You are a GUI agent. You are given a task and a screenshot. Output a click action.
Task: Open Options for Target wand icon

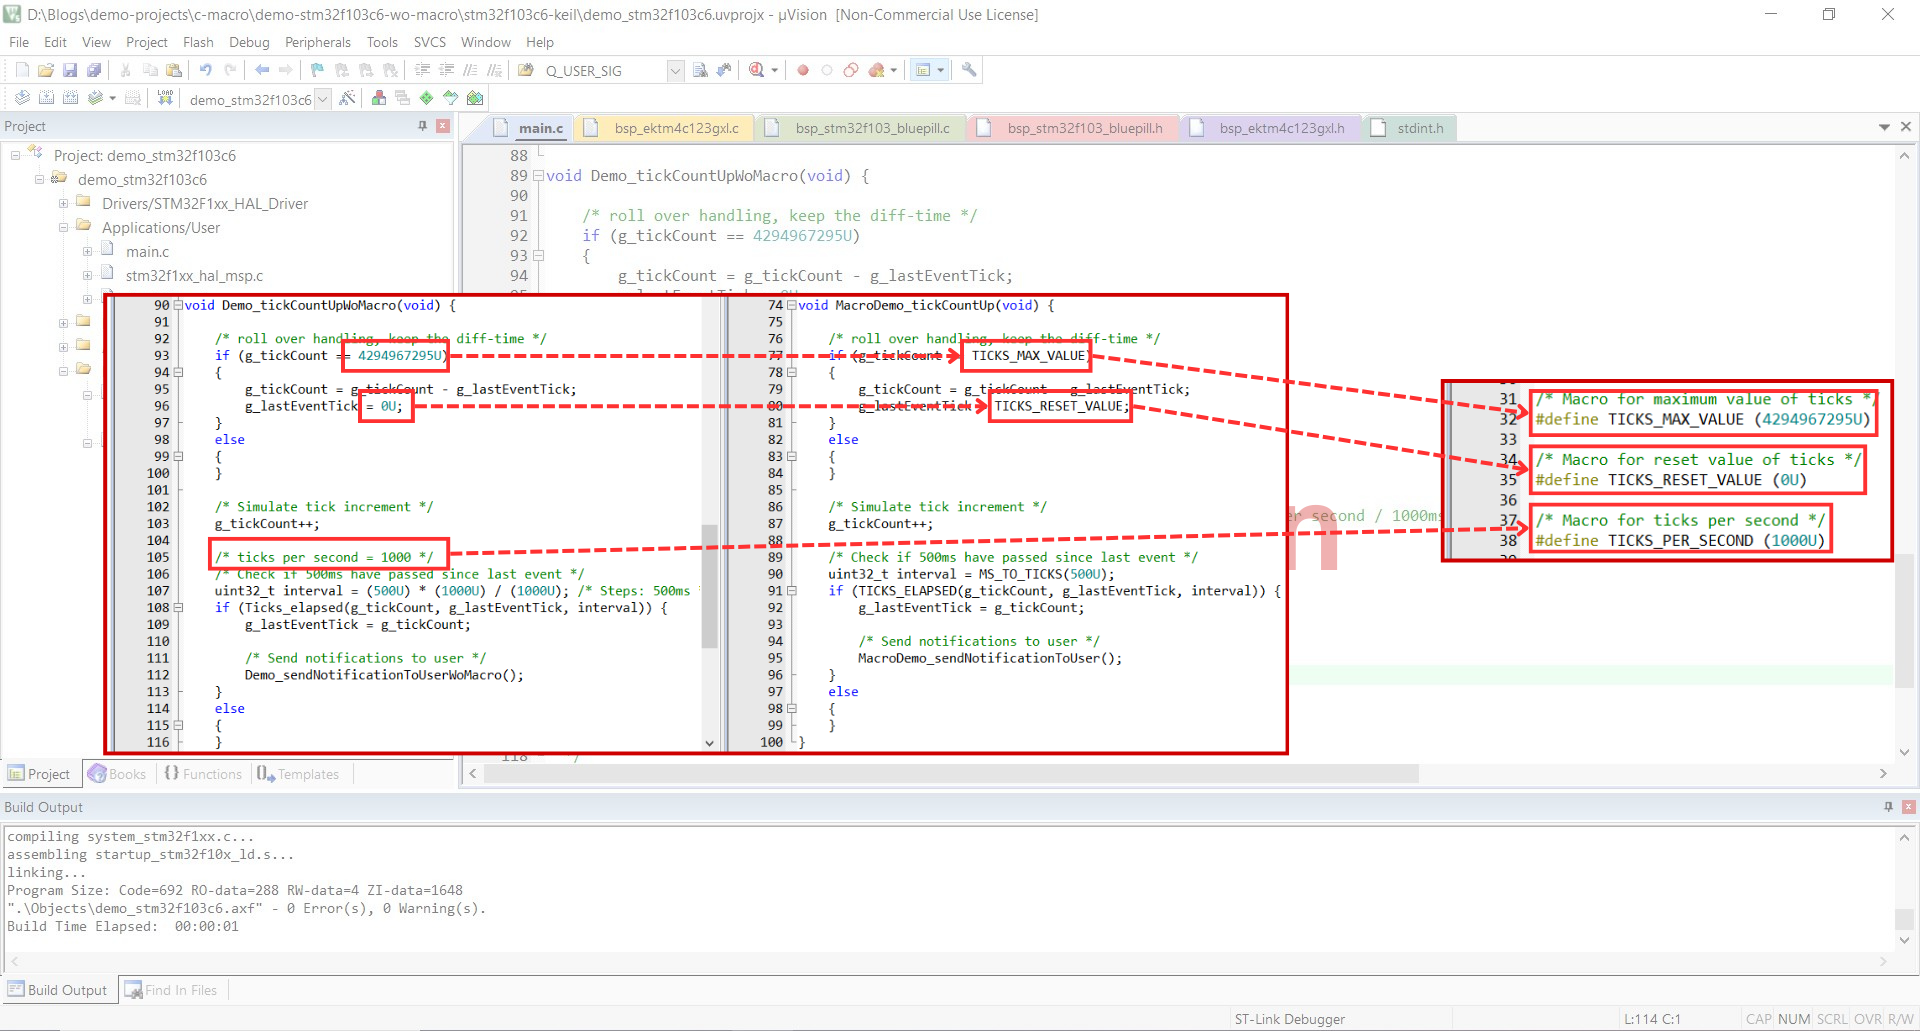[347, 98]
